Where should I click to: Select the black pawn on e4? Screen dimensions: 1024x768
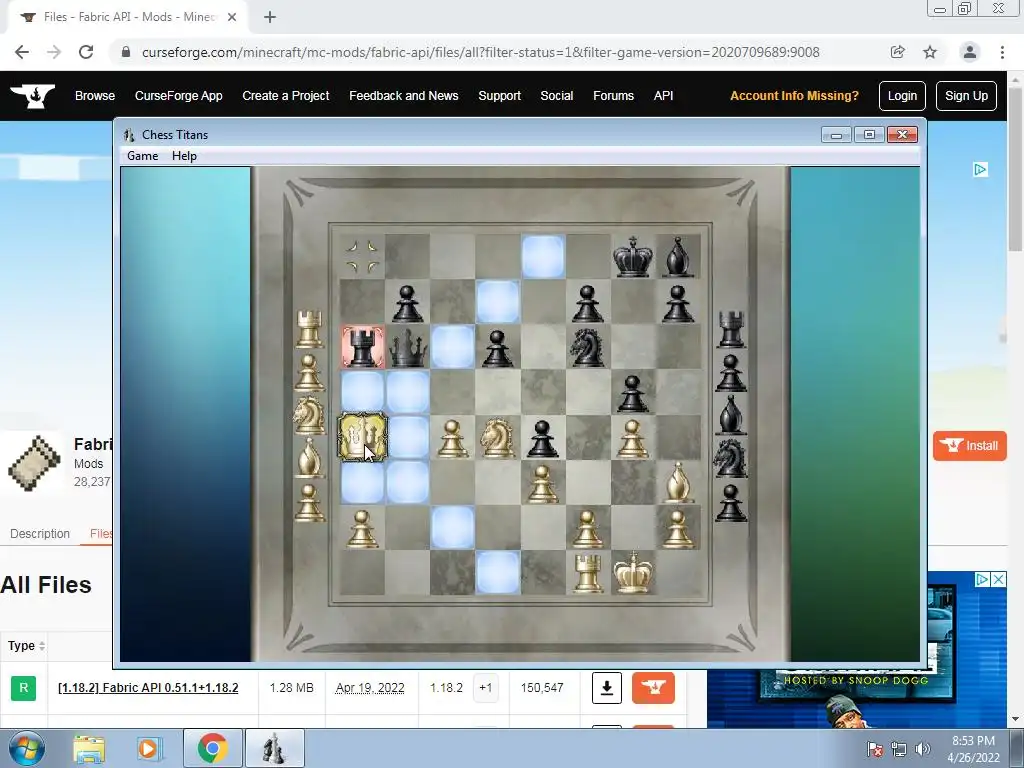pyautogui.click(x=542, y=437)
